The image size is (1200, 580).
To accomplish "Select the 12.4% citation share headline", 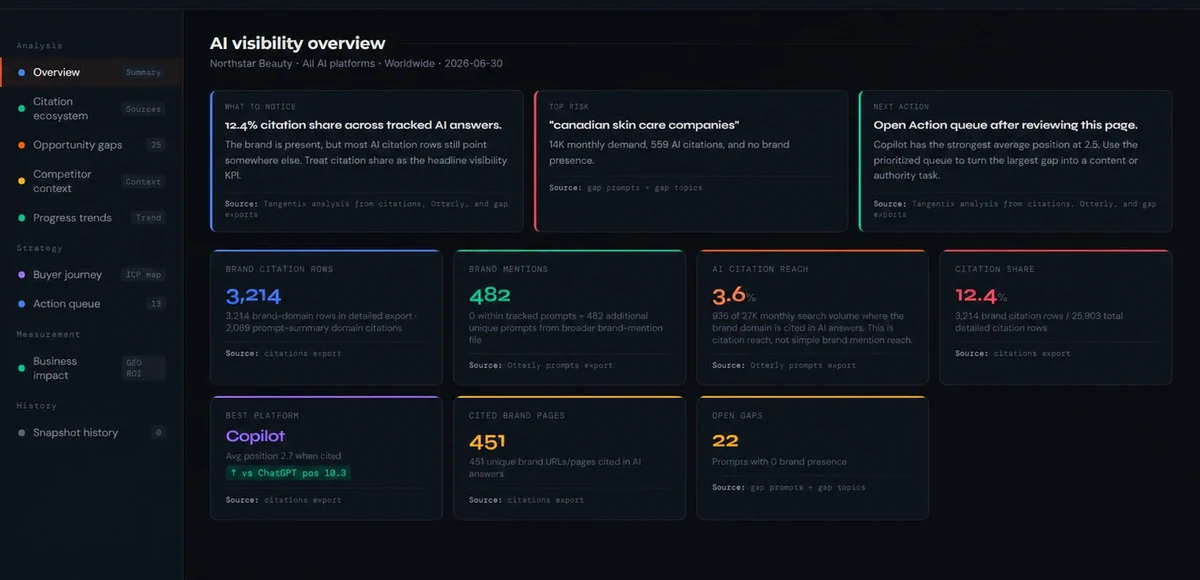I will [x=363, y=125].
